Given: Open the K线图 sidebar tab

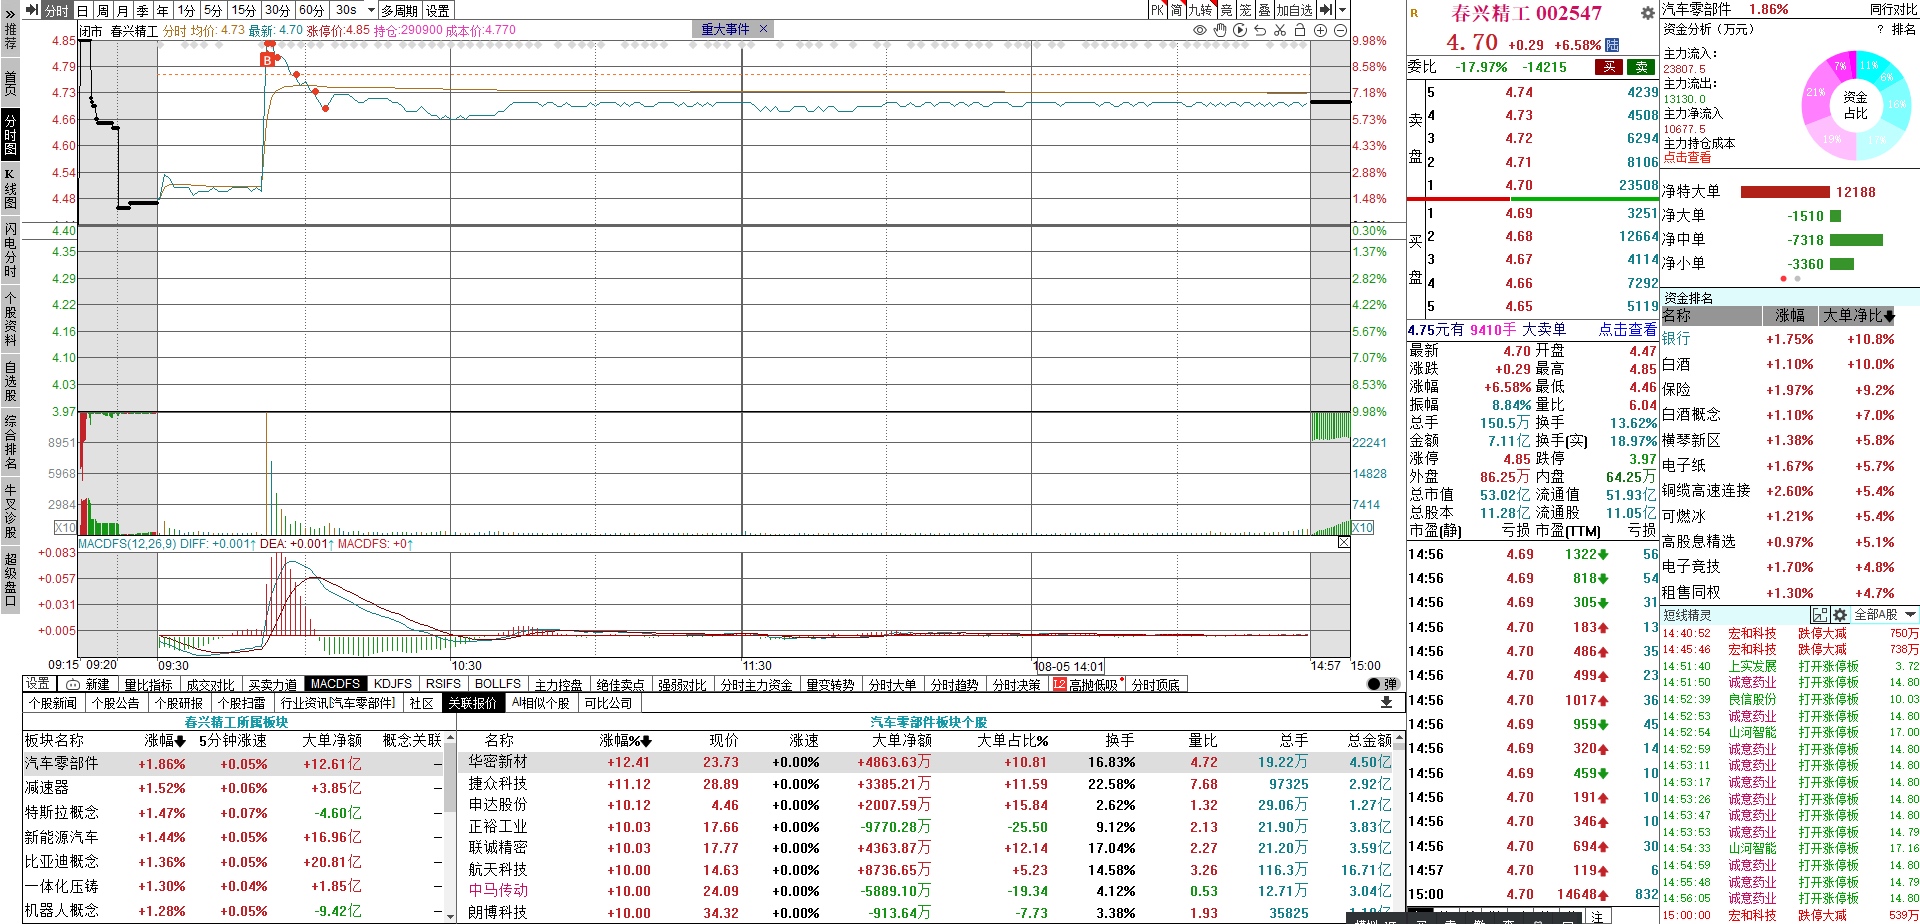Looking at the screenshot, I should [x=10, y=188].
